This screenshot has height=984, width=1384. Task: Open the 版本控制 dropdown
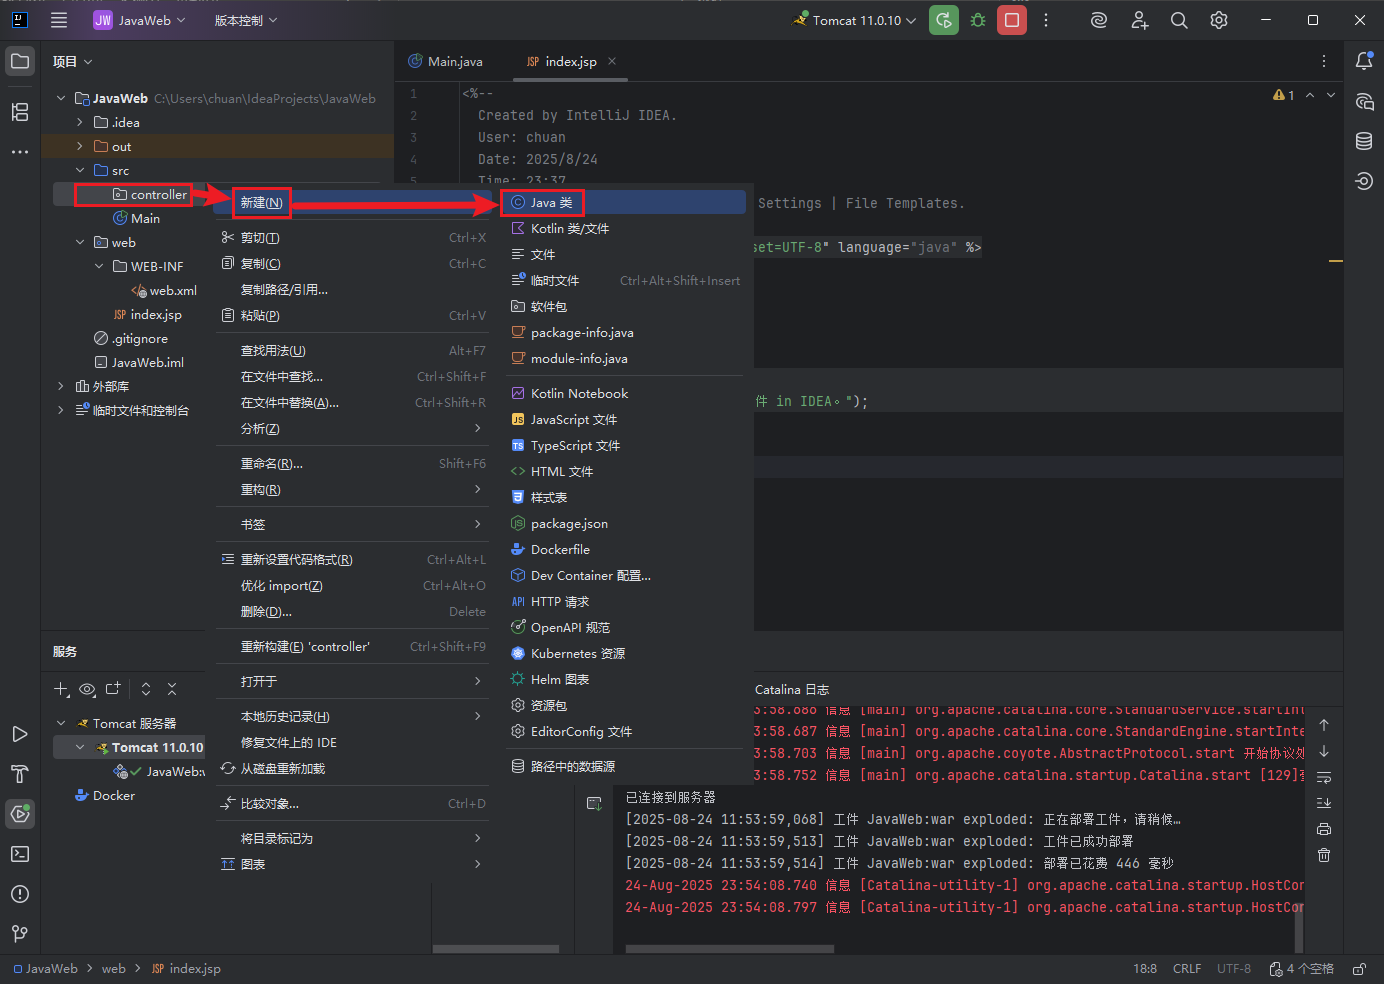point(246,20)
